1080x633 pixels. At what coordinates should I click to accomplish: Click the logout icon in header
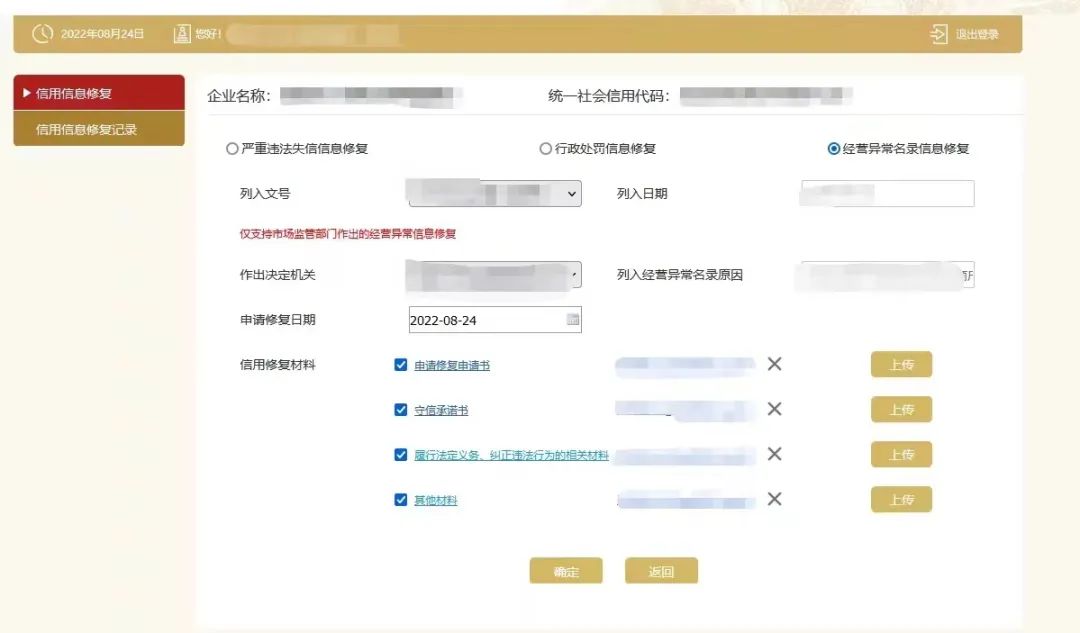(938, 35)
